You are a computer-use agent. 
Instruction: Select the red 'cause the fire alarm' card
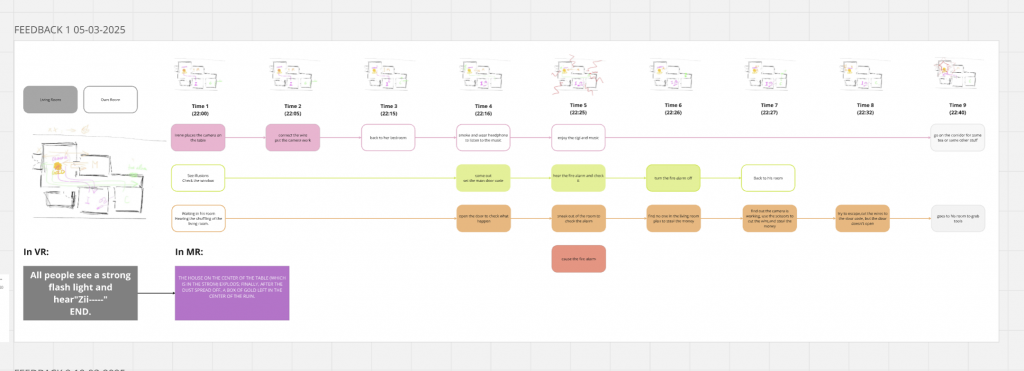[x=579, y=259]
